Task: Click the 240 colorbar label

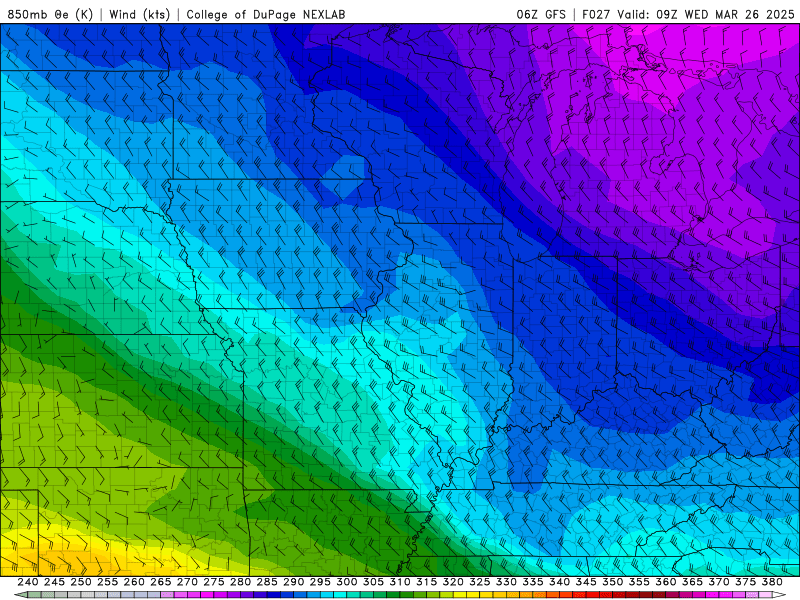Action: point(28,582)
